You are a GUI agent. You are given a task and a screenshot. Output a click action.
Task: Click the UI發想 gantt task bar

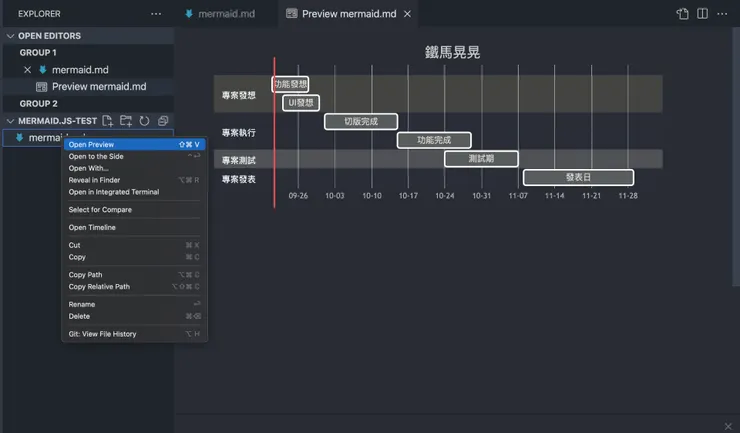(301, 102)
